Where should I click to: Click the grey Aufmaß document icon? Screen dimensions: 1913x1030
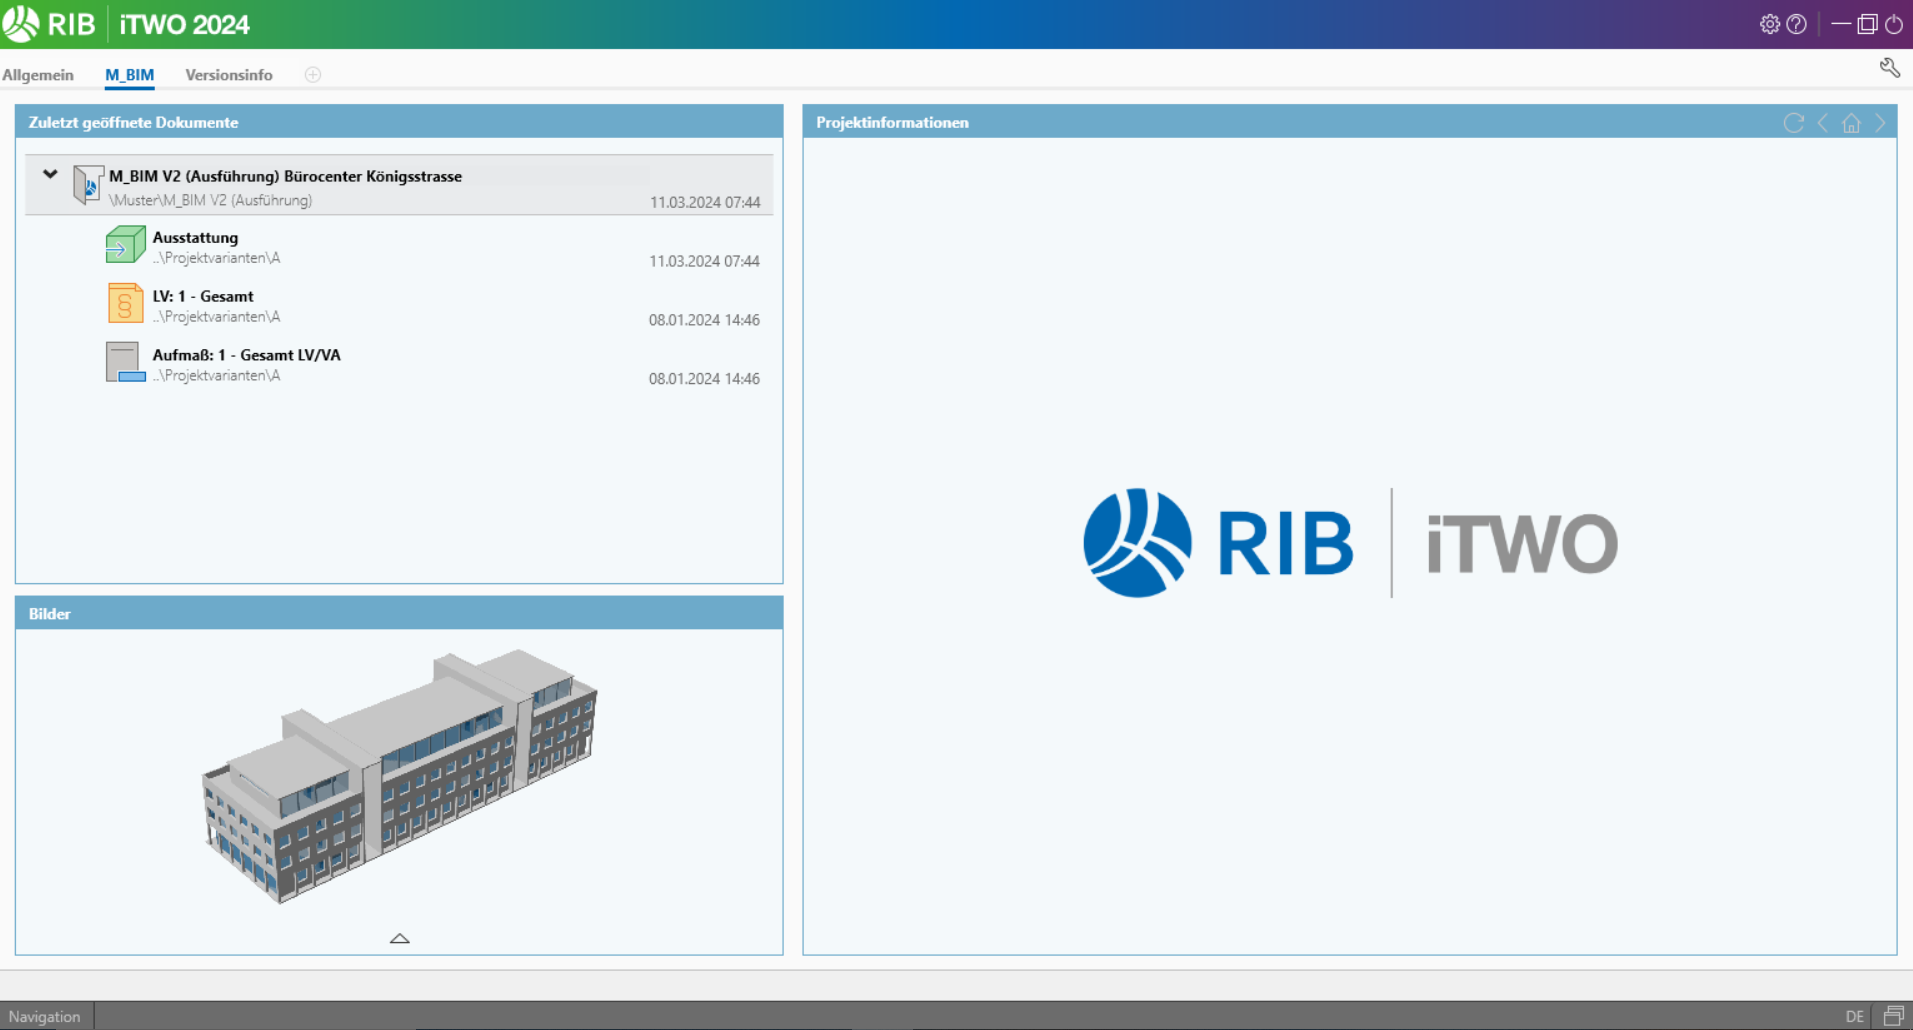126,362
